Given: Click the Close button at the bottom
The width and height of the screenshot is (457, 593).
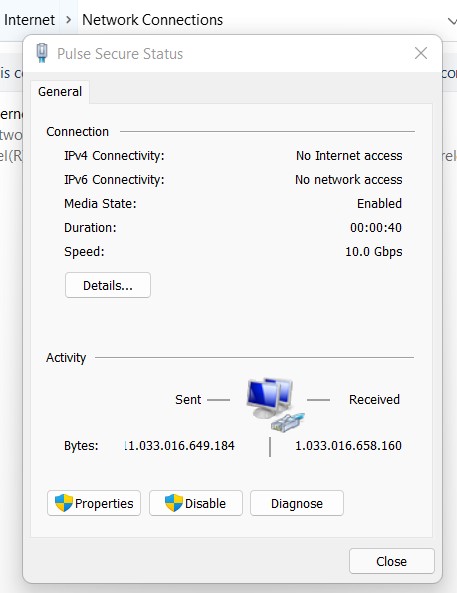Looking at the screenshot, I should tap(392, 561).
